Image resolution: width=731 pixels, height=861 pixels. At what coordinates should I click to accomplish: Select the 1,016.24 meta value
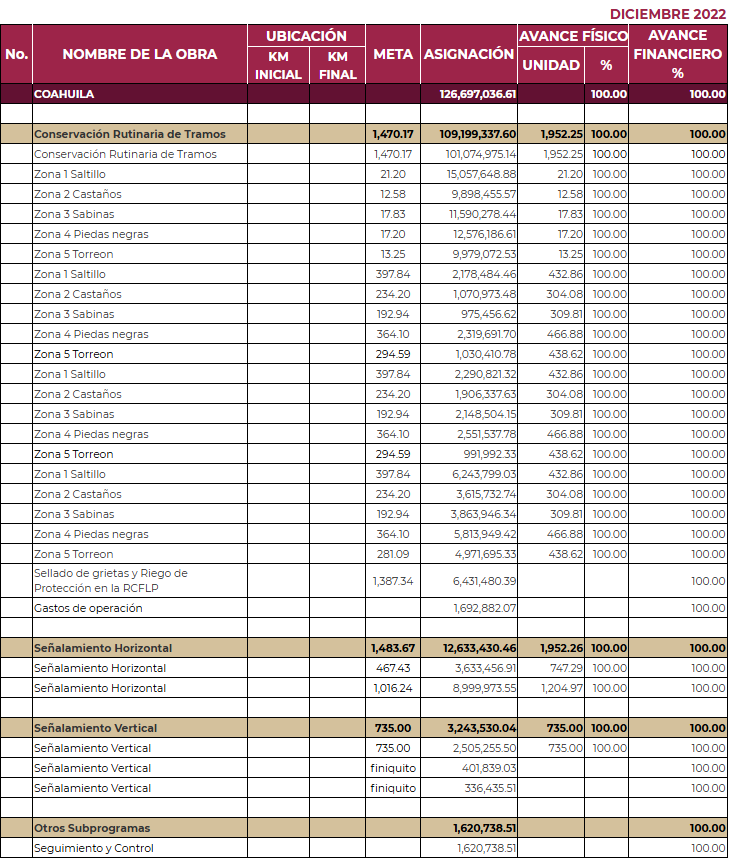(393, 688)
